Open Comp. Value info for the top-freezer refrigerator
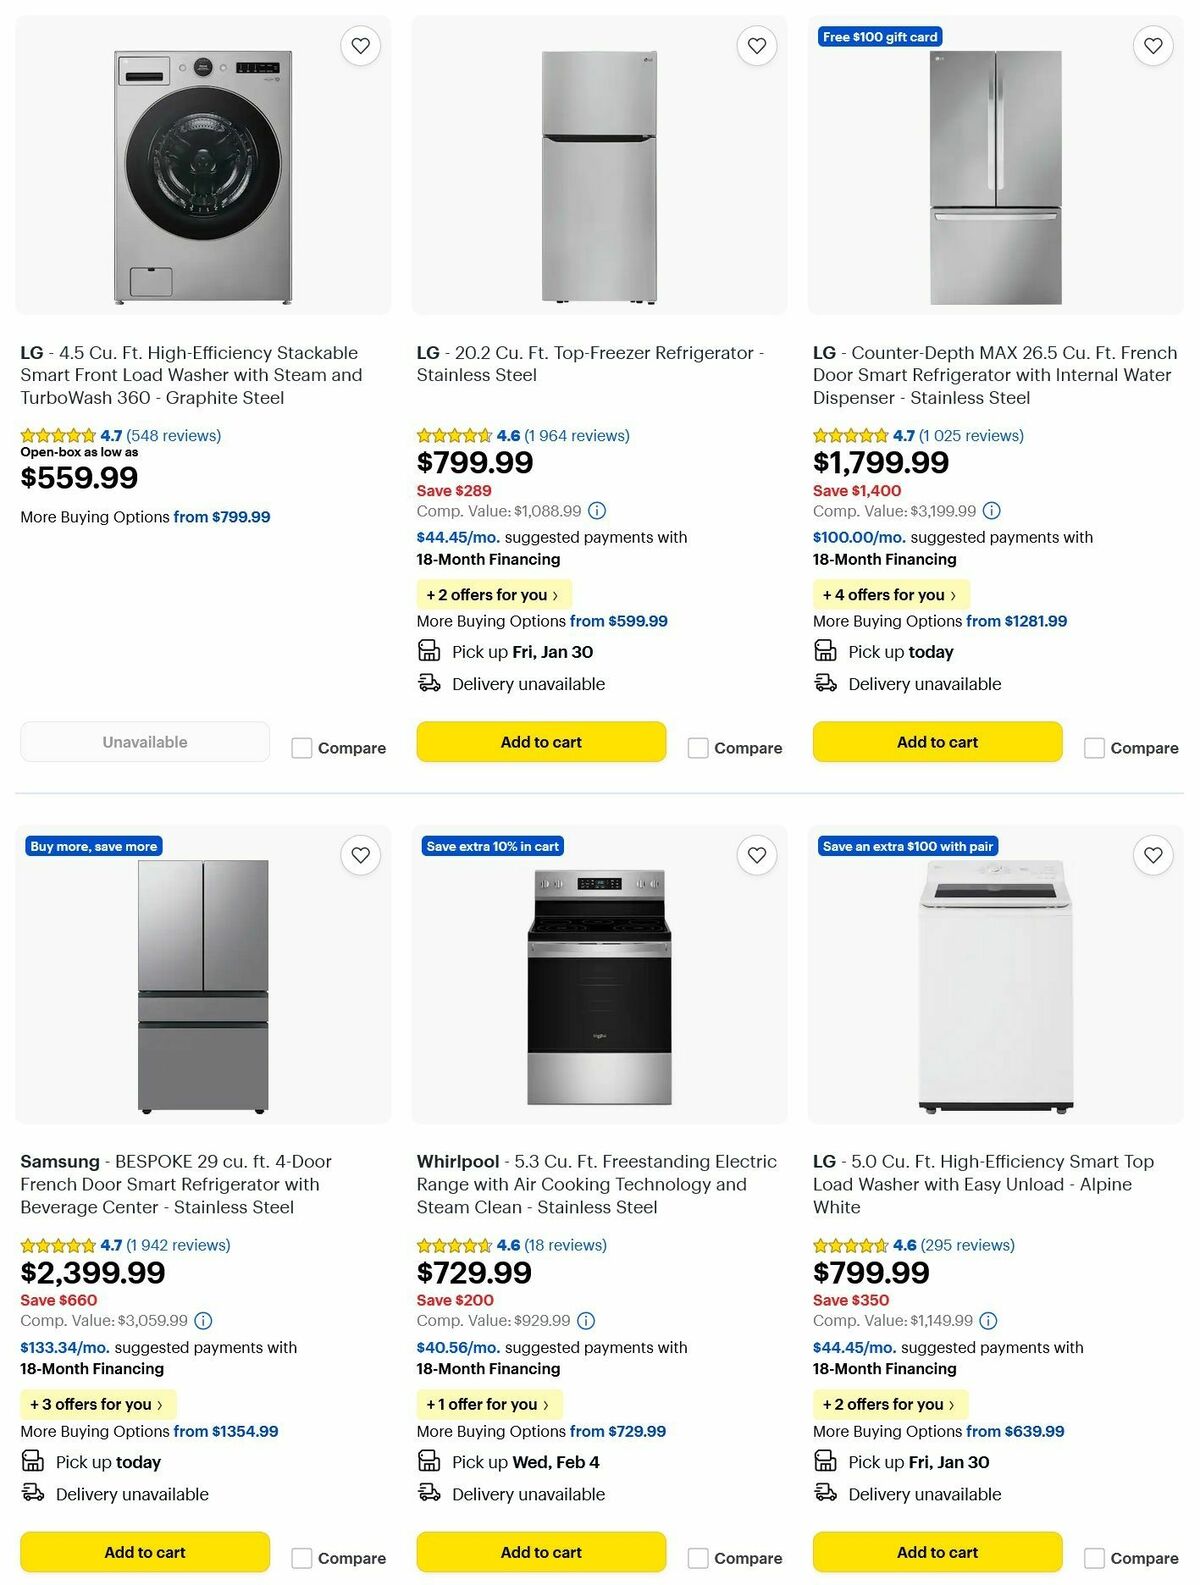The width and height of the screenshot is (1200, 1585). 597,510
